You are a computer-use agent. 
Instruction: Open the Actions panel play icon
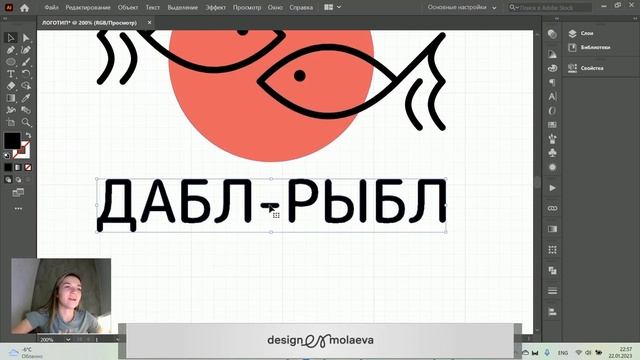[552, 188]
